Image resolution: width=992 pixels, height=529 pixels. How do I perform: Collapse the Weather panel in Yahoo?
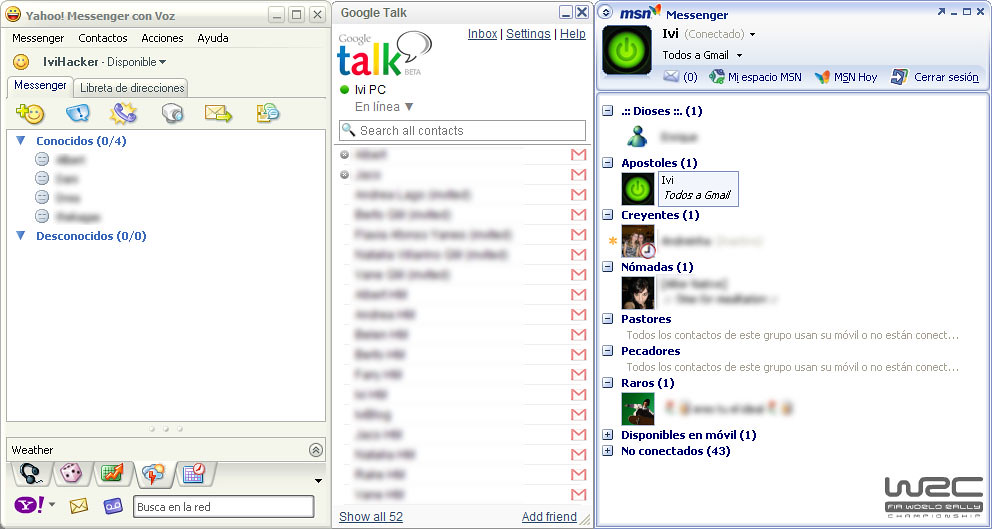(x=316, y=450)
